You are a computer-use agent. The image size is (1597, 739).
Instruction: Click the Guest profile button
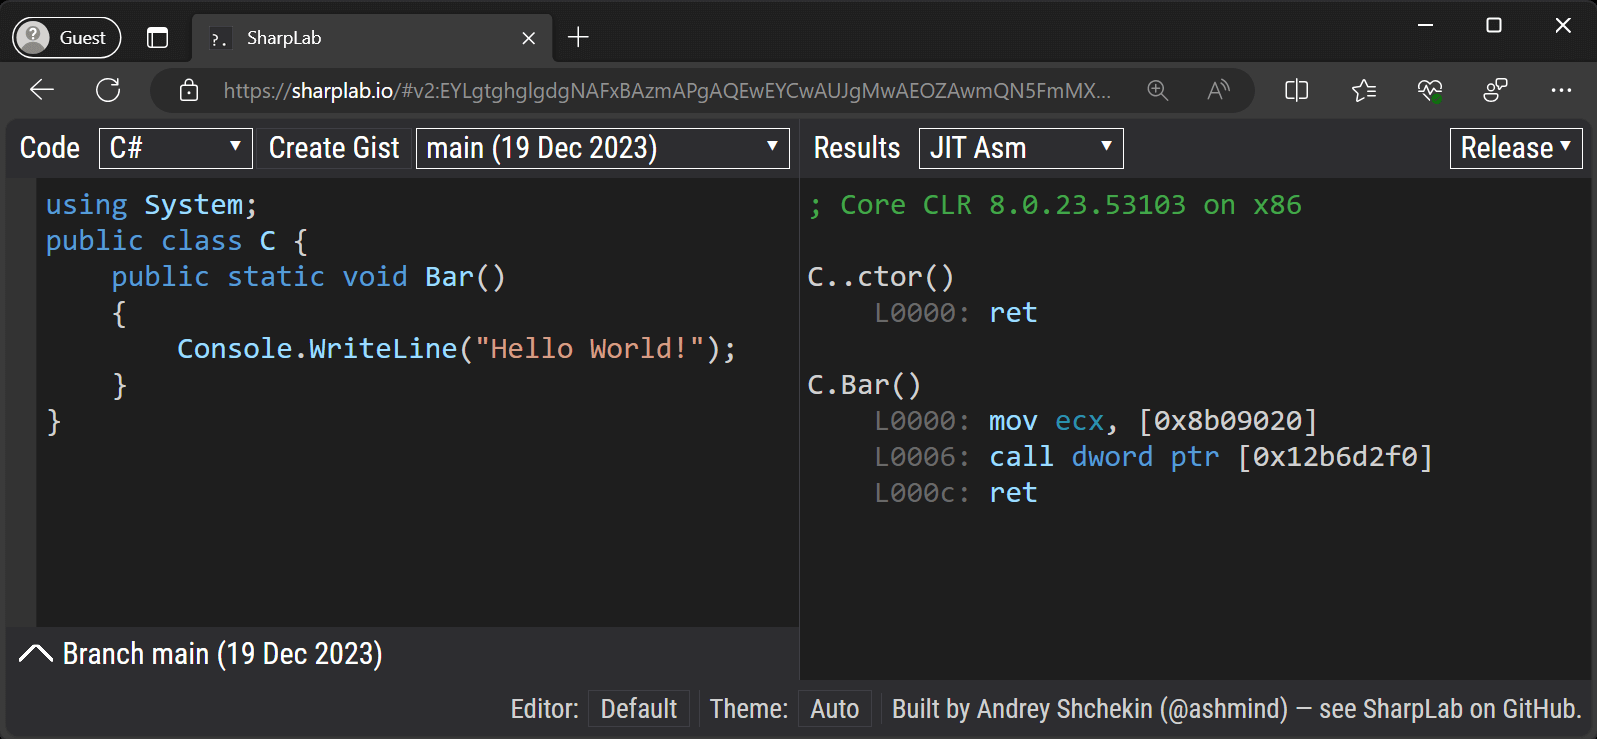pyautogui.click(x=66, y=38)
